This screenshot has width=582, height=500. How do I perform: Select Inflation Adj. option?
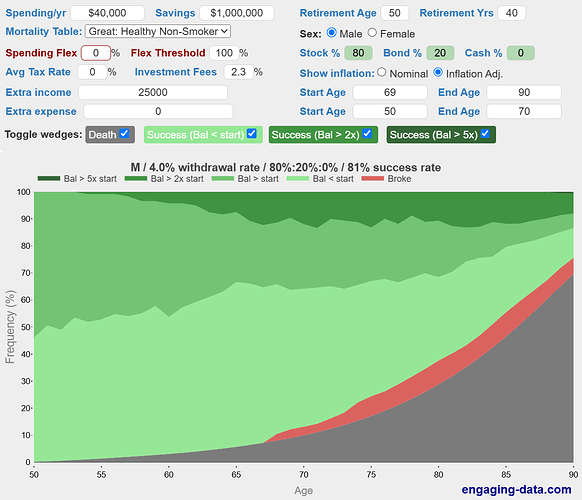click(438, 72)
